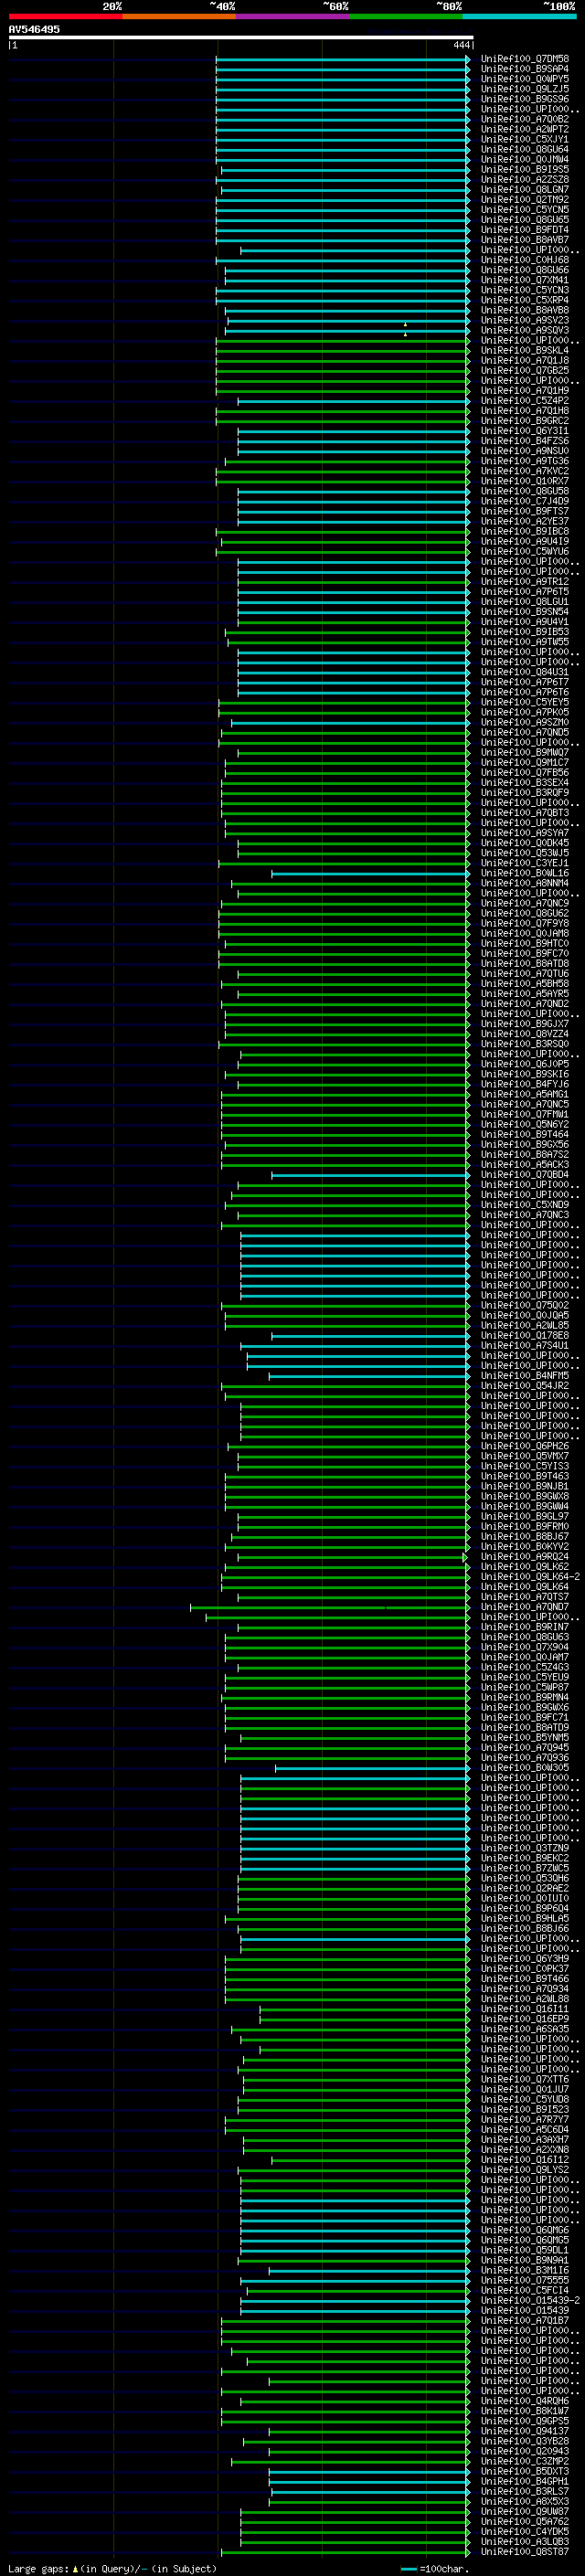Click the cyan alignment bar of UniRef100_B3M1I6
This screenshot has height=2576, width=585.
coord(369,2270)
